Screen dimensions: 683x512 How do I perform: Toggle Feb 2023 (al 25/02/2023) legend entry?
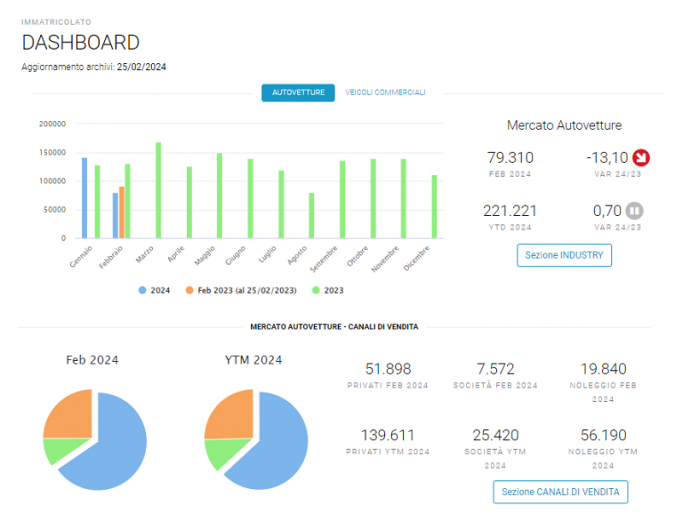(x=241, y=290)
